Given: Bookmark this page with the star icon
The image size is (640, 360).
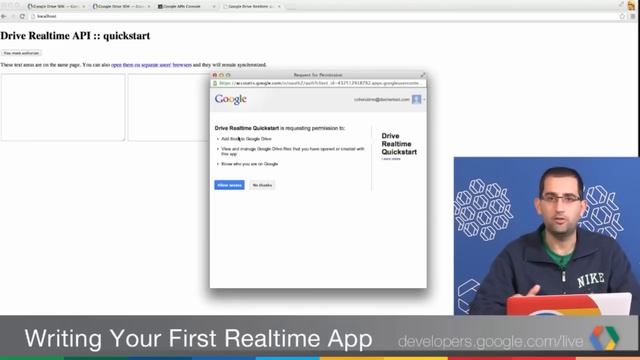Looking at the screenshot, I should coord(622,16).
